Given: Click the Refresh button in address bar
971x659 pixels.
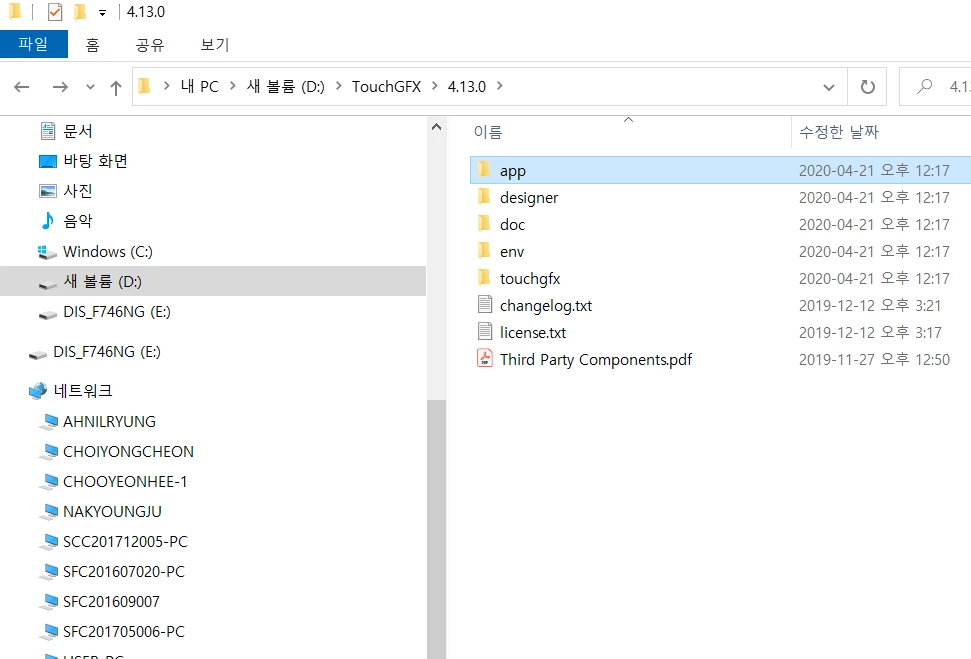Looking at the screenshot, I should point(868,87).
